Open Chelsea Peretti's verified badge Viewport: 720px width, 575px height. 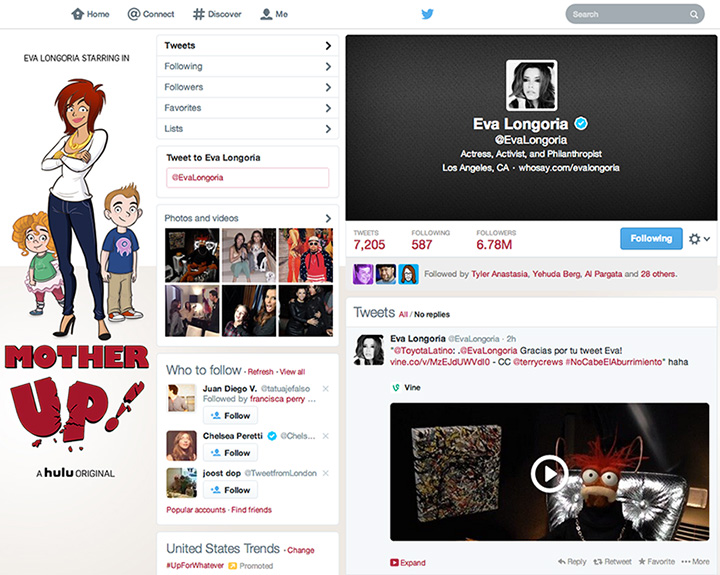pos(272,436)
